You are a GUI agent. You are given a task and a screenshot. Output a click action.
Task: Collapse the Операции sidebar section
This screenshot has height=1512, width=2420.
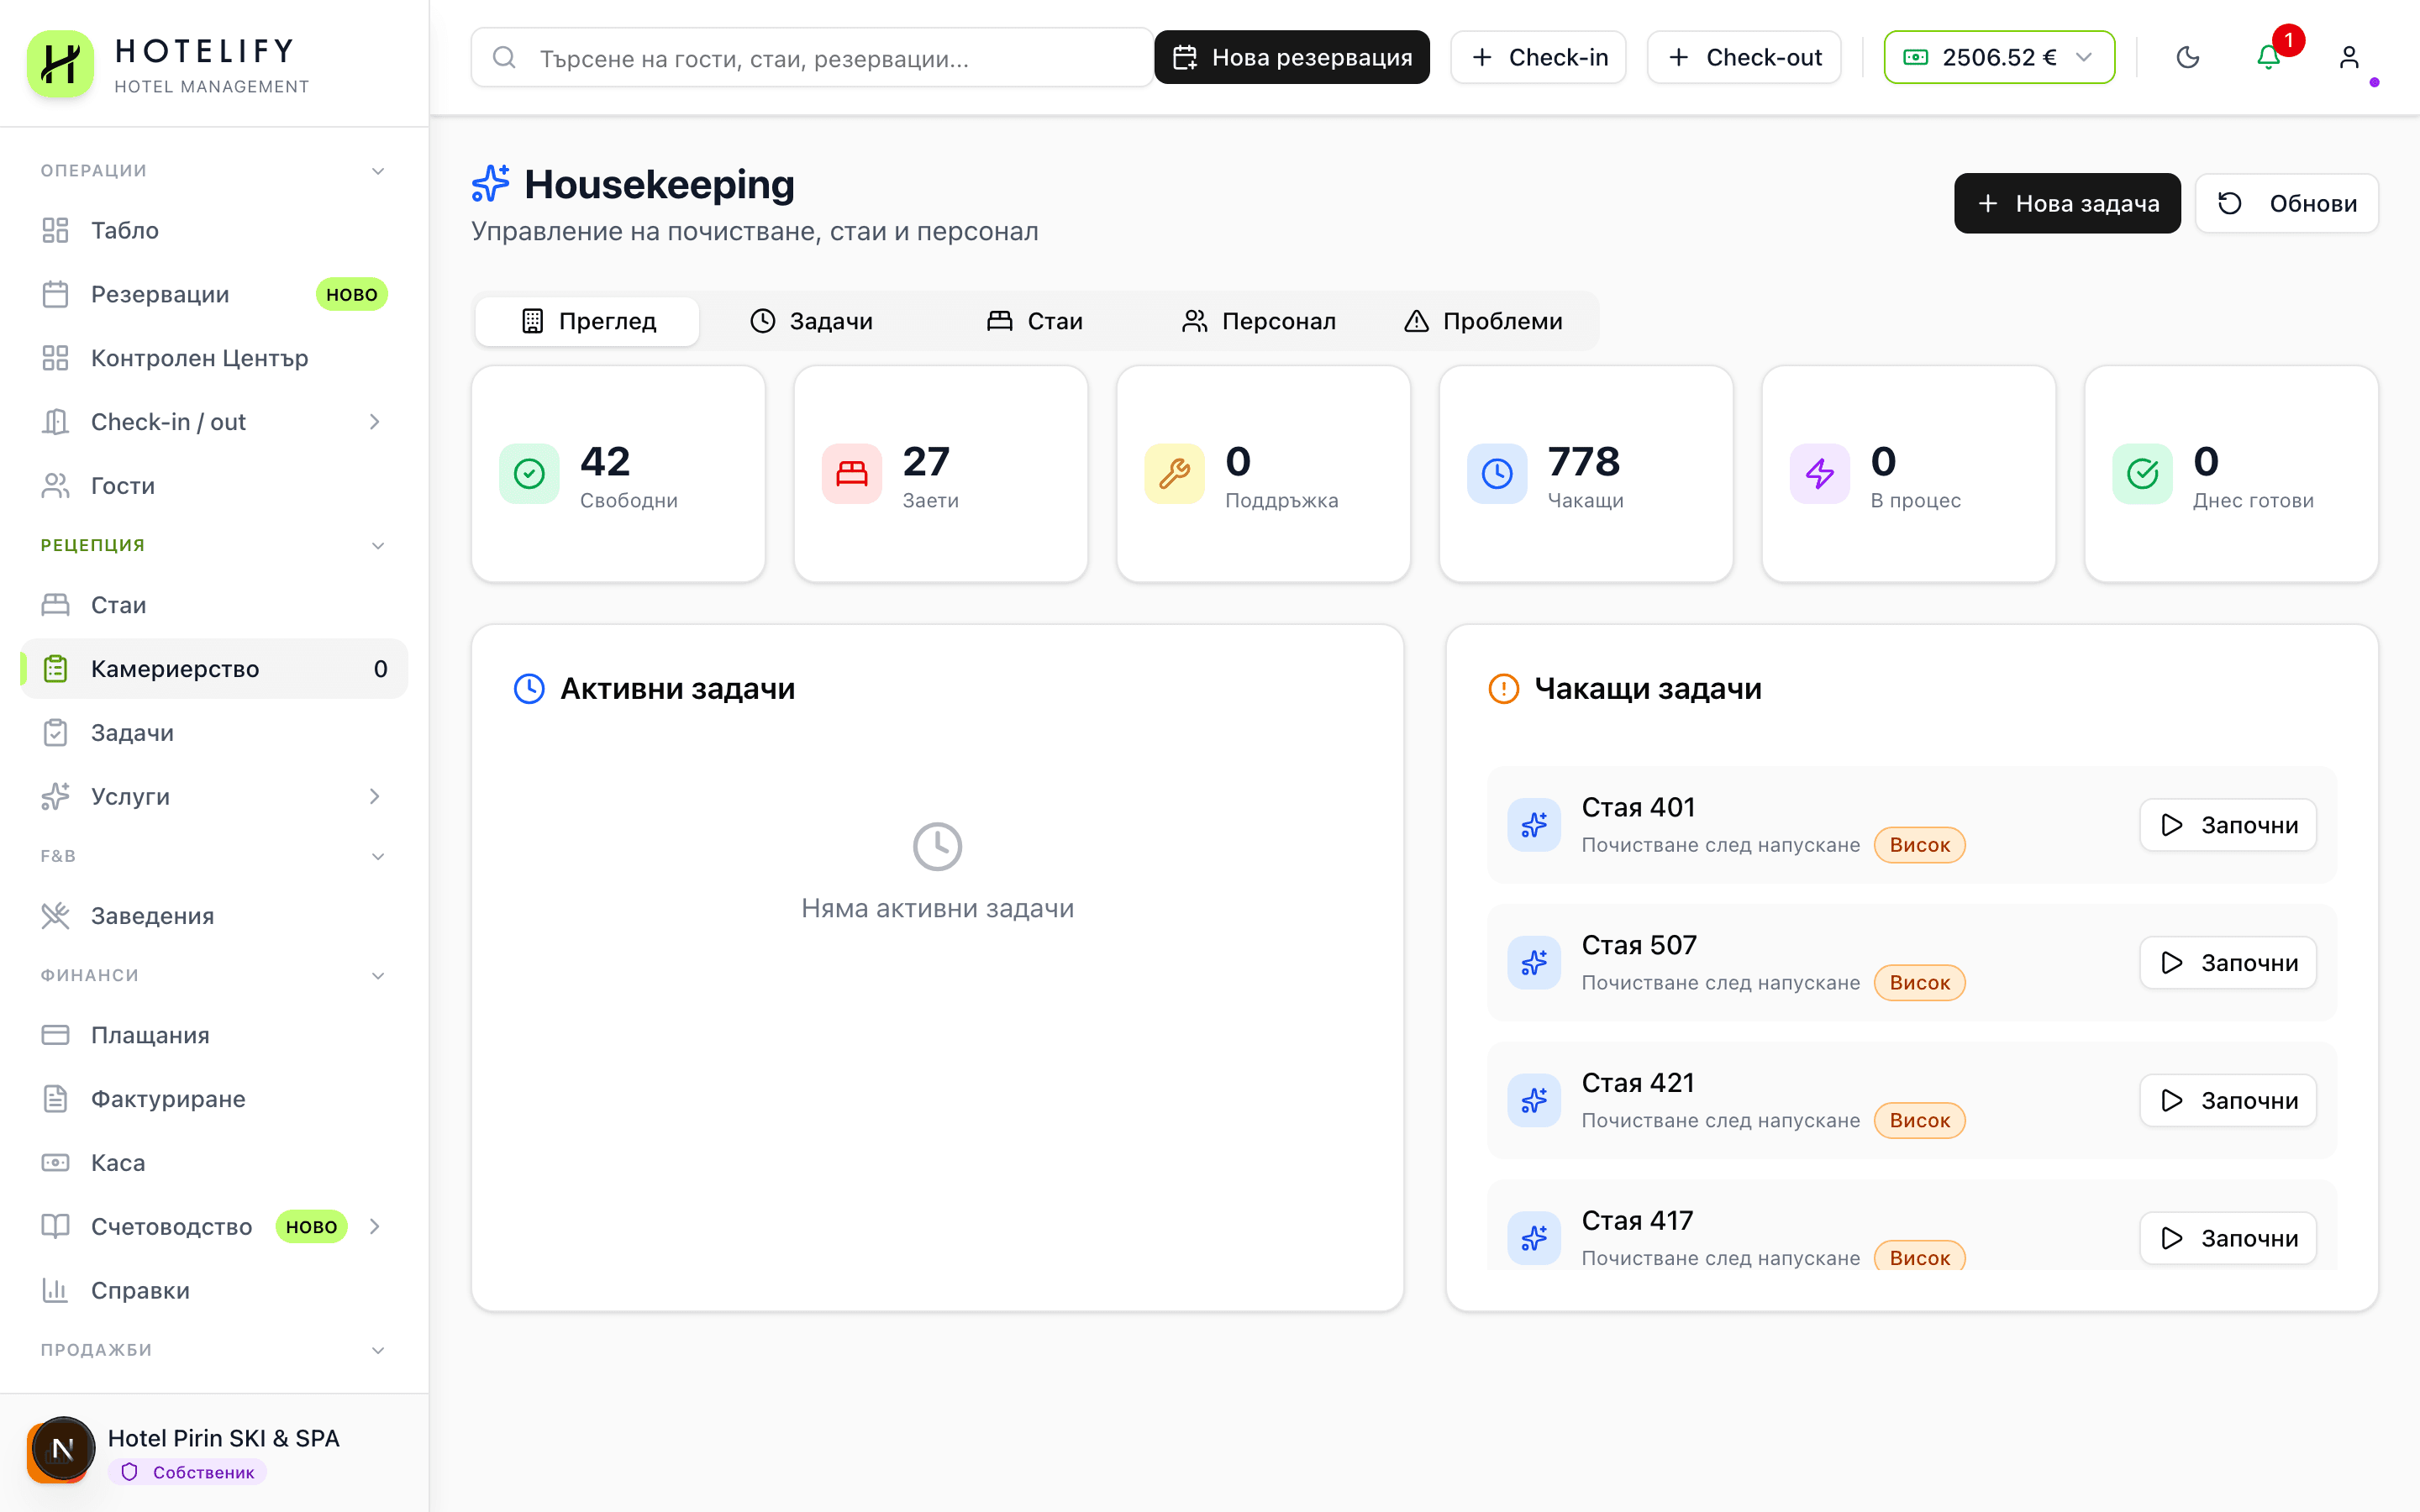point(378,171)
